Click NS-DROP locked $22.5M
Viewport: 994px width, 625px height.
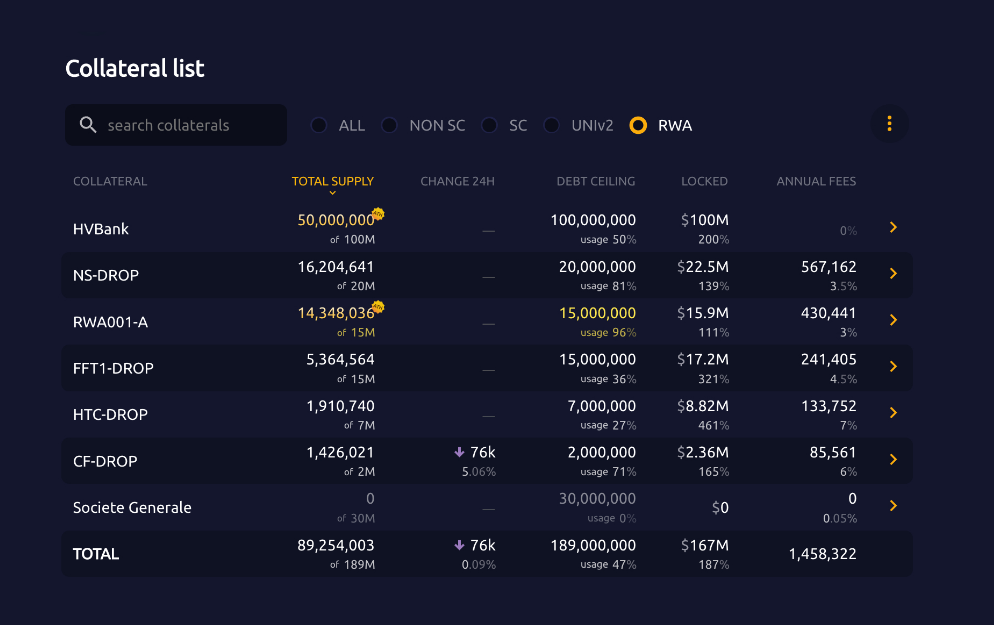pyautogui.click(x=703, y=267)
